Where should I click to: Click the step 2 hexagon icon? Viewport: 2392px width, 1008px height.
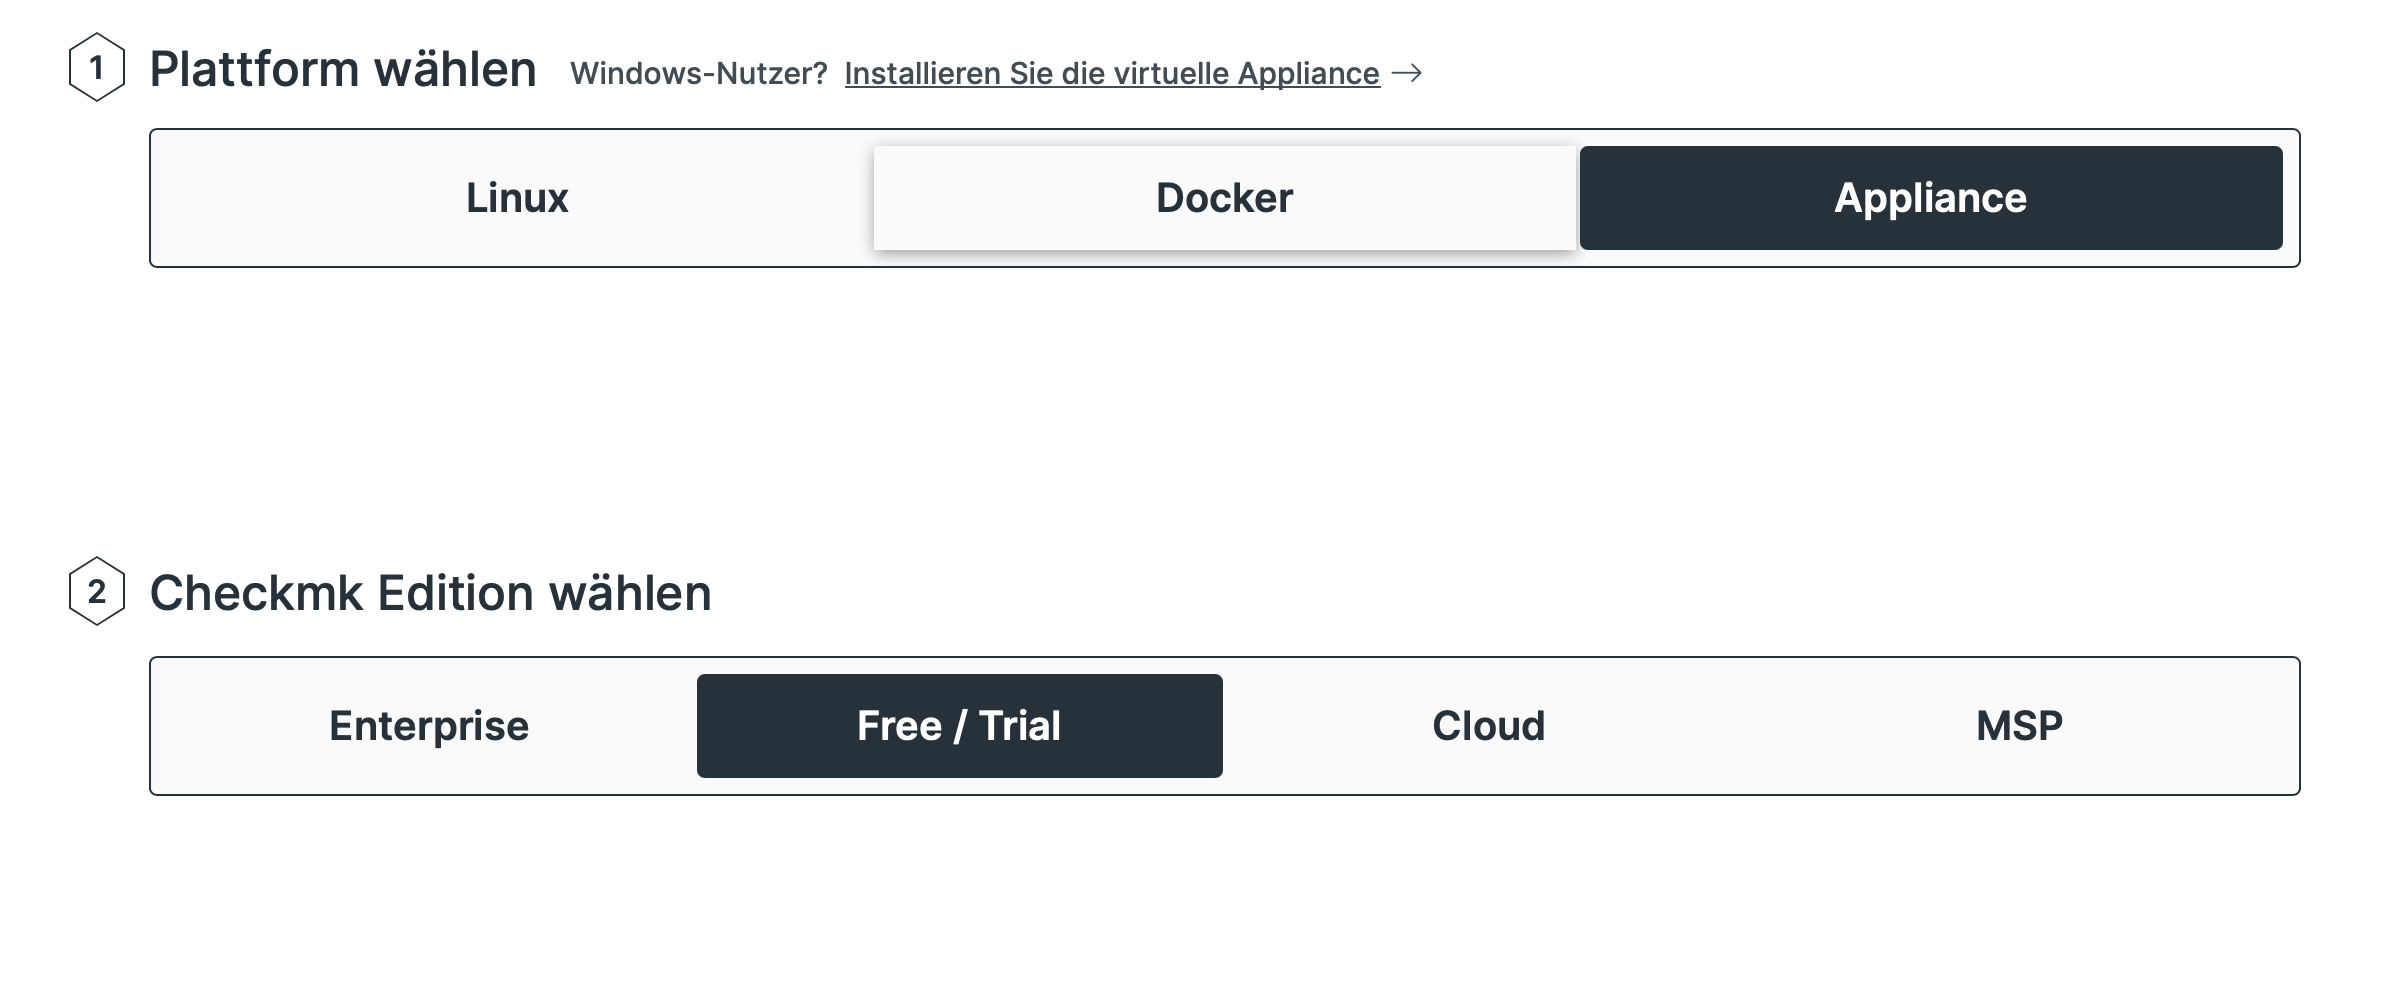pos(96,592)
